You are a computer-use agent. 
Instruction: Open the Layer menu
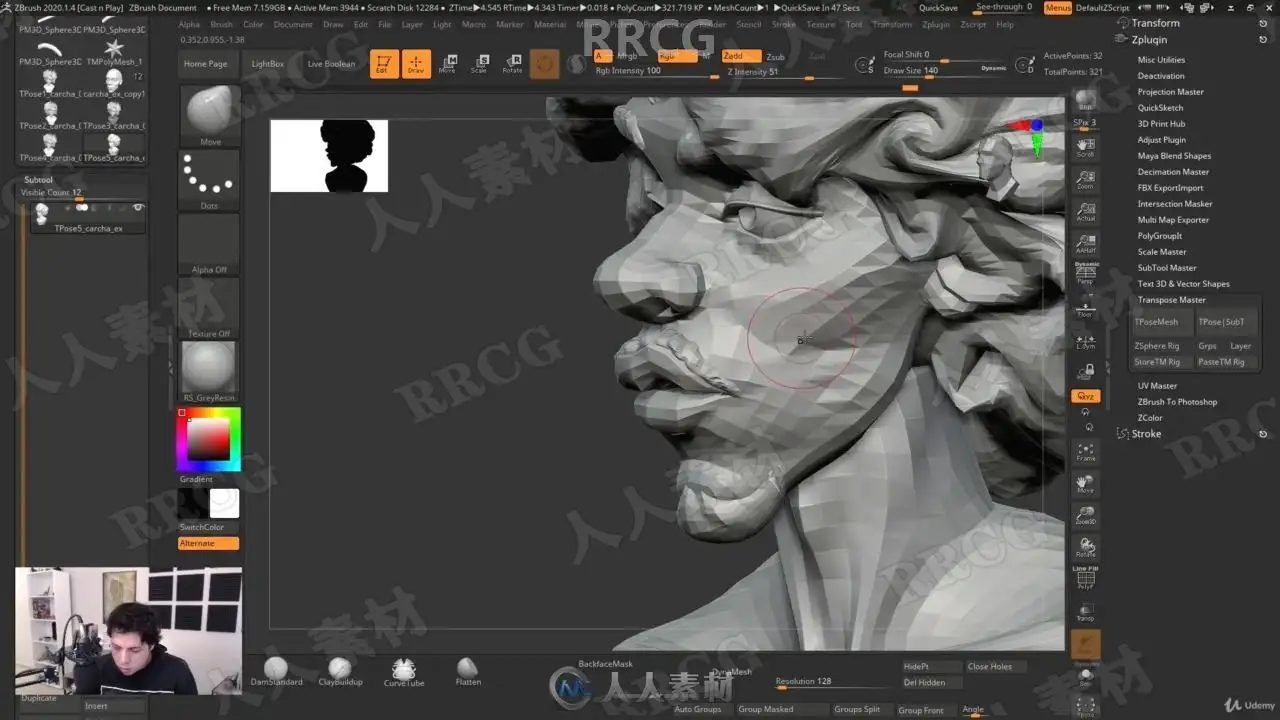pyautogui.click(x=411, y=25)
